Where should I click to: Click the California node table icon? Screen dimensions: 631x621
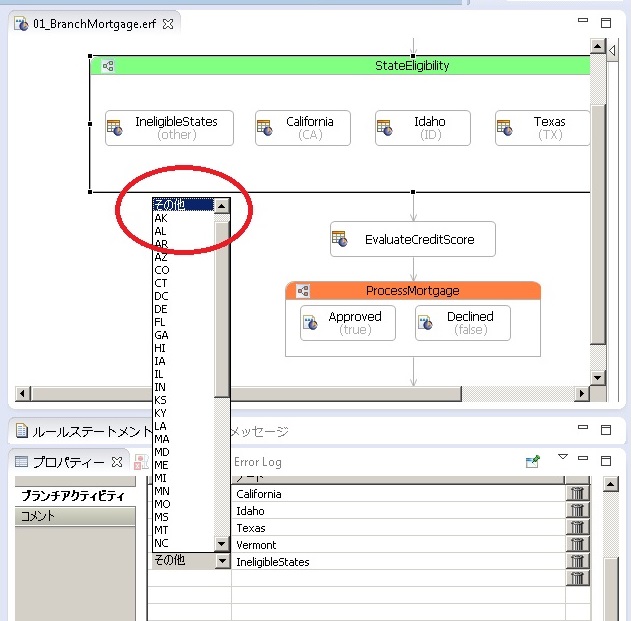[x=265, y=128]
